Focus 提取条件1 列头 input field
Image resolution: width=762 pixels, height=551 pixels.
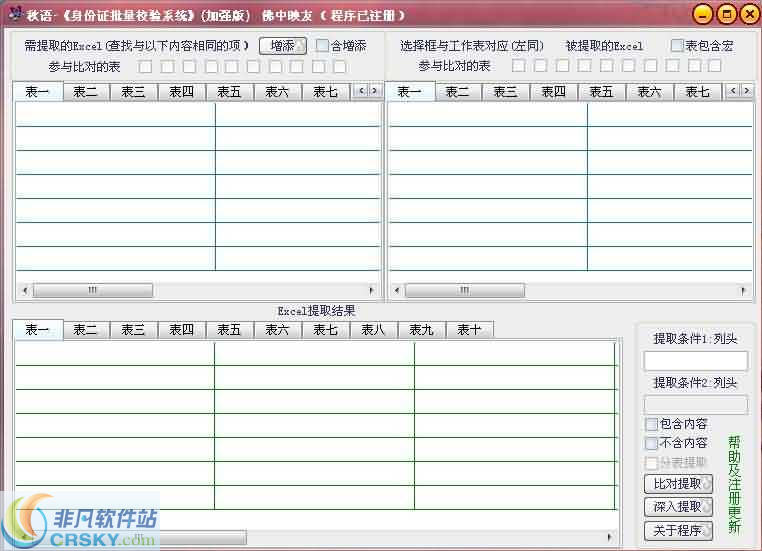click(695, 361)
